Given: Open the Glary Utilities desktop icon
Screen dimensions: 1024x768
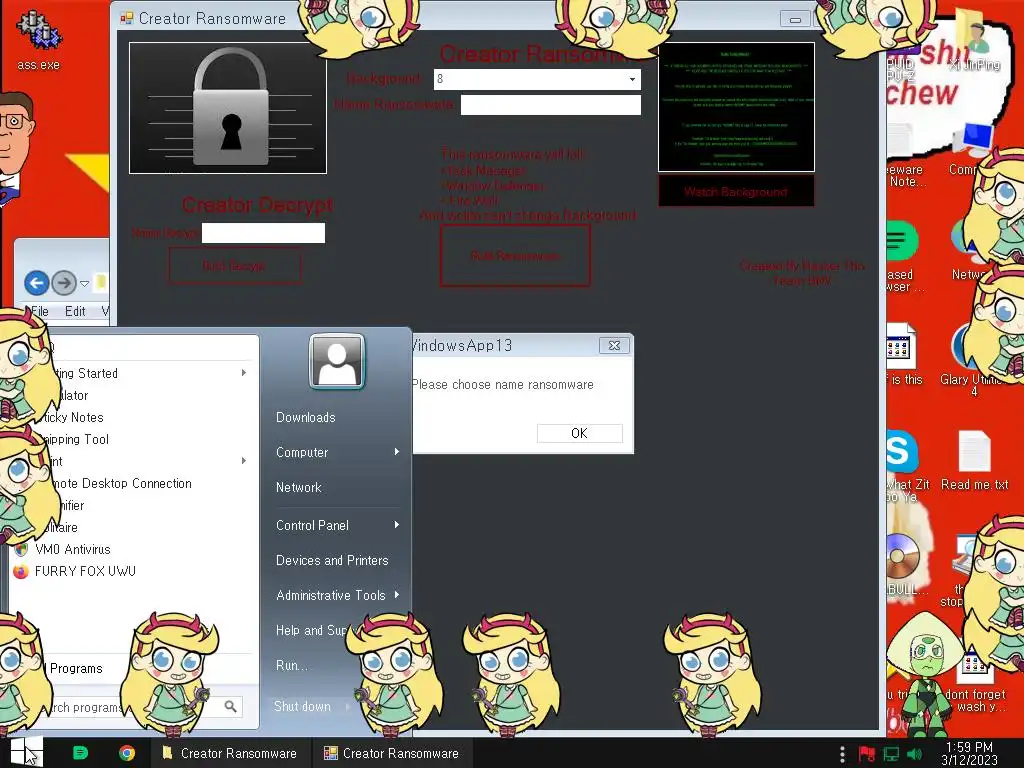Looking at the screenshot, I should [x=974, y=360].
